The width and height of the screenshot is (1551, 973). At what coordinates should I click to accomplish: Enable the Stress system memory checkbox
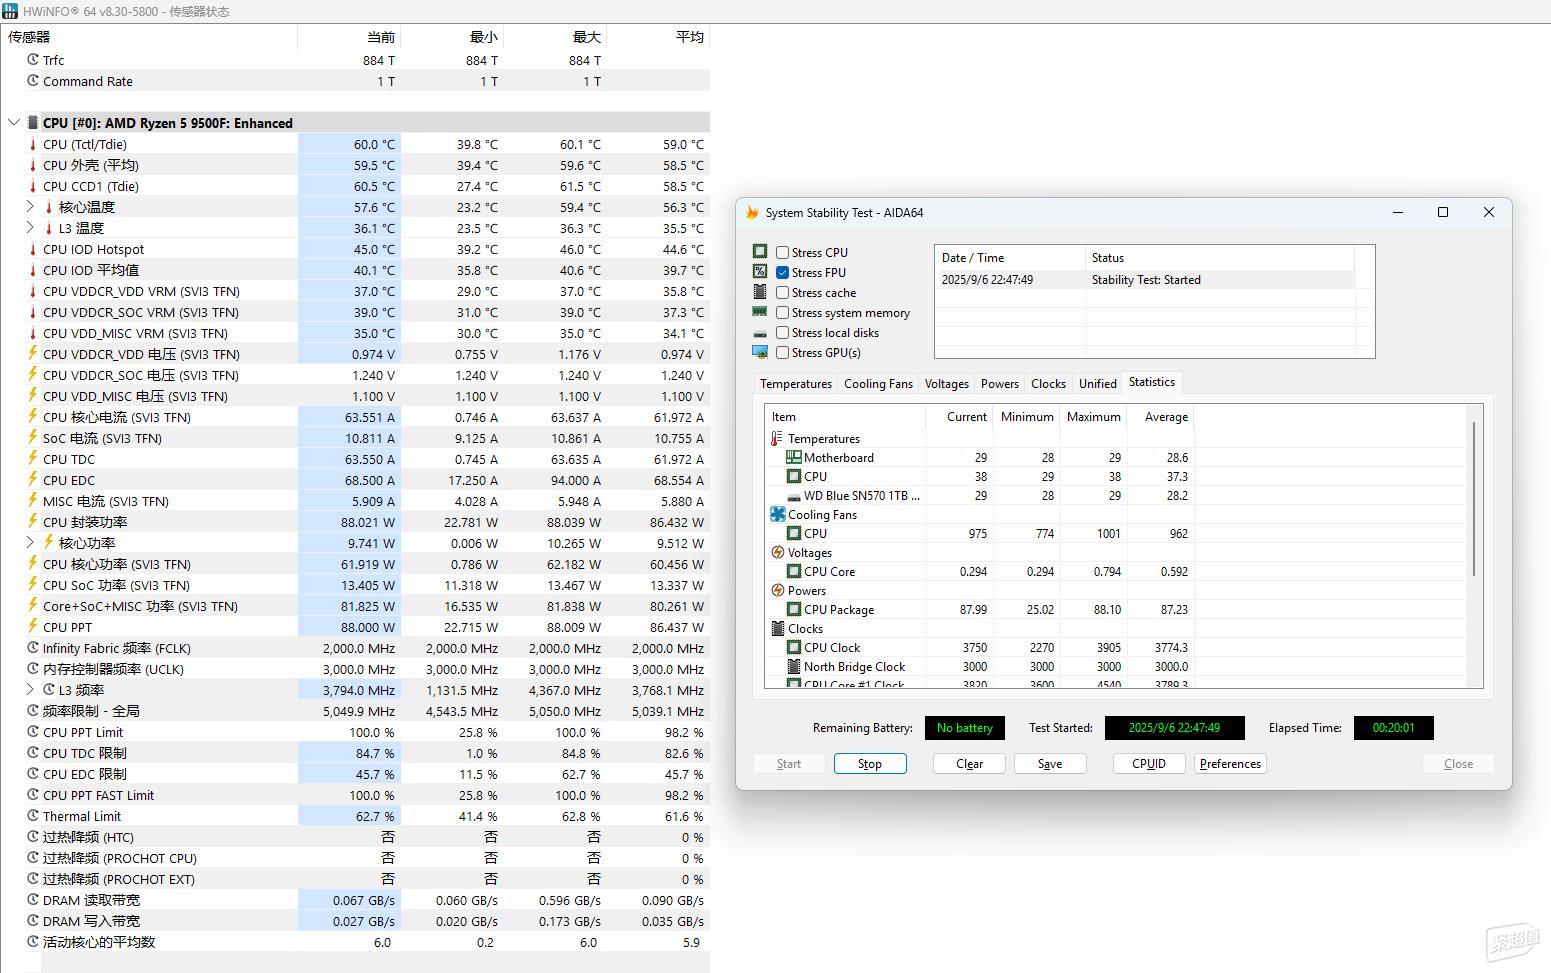click(782, 312)
